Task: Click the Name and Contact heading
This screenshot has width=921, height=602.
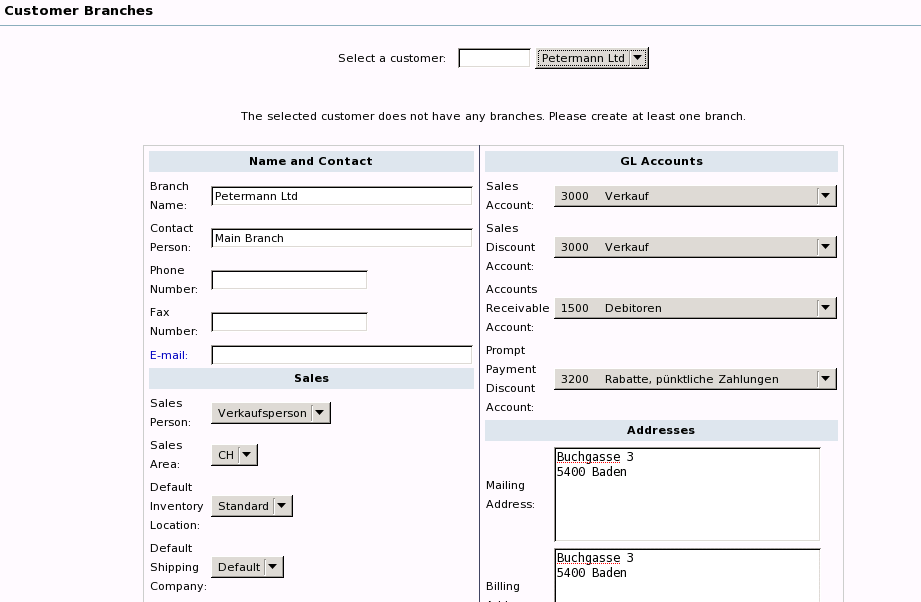Action: [311, 161]
